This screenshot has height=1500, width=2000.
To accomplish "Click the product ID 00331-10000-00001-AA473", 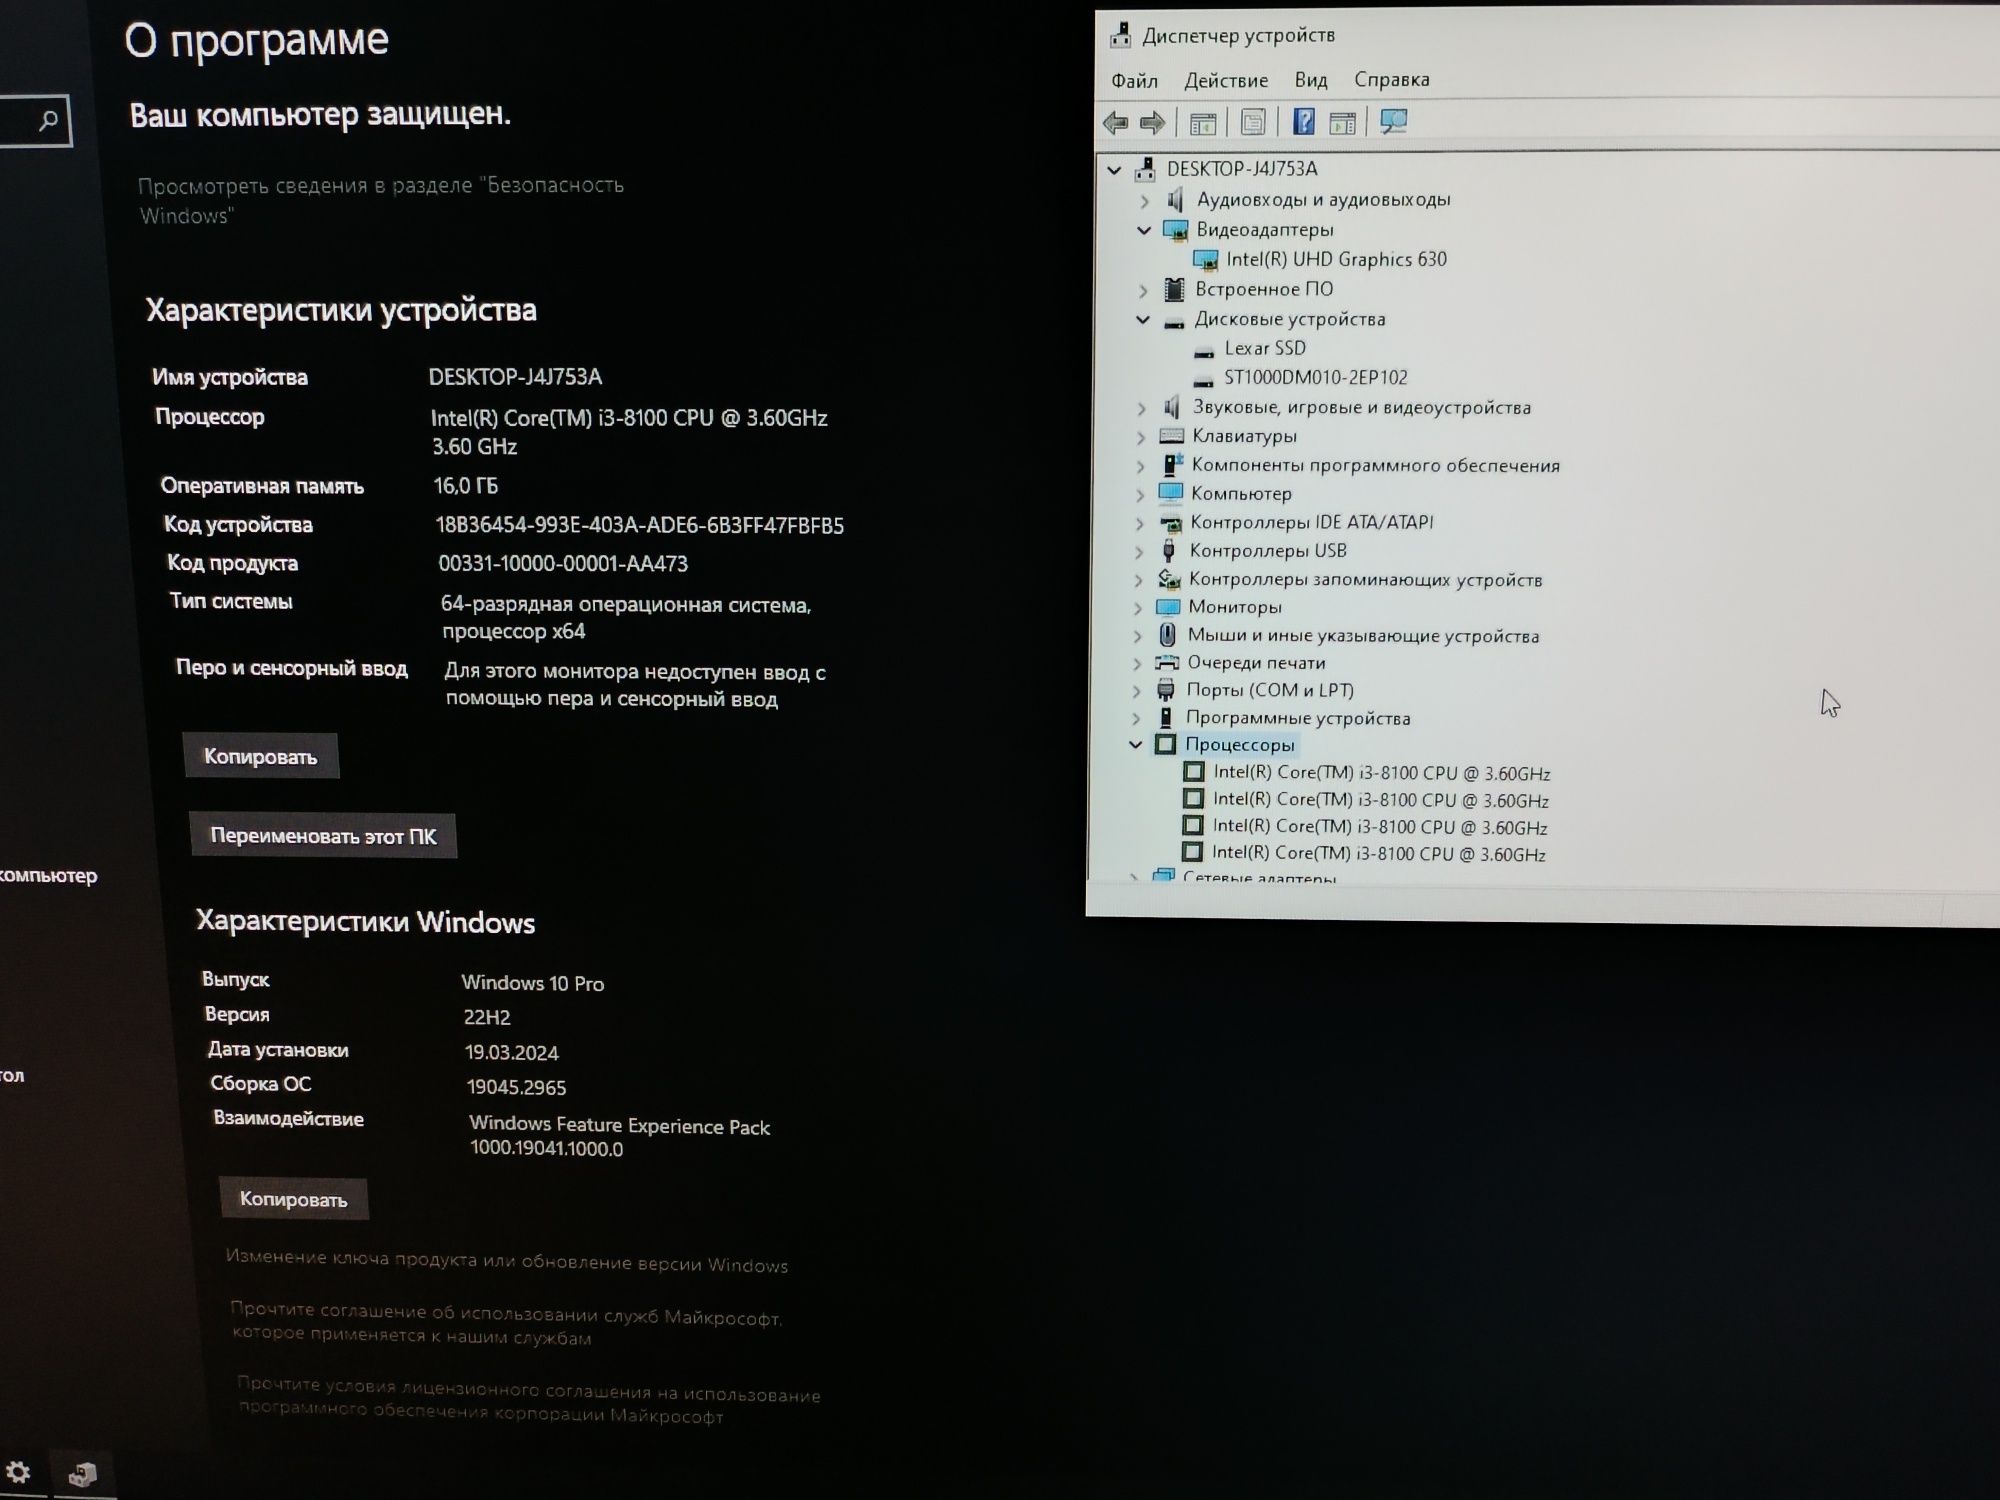I will (563, 564).
